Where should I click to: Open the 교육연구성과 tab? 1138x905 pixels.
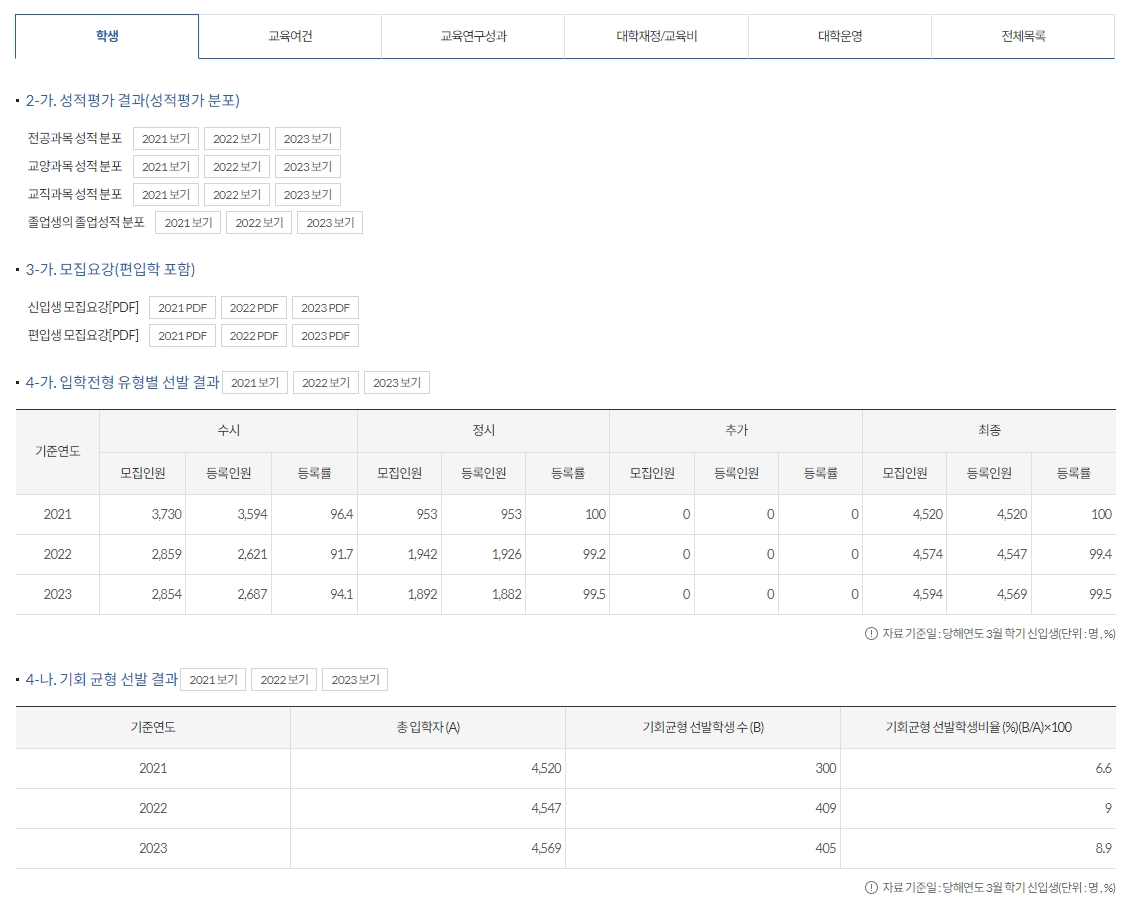(473, 36)
